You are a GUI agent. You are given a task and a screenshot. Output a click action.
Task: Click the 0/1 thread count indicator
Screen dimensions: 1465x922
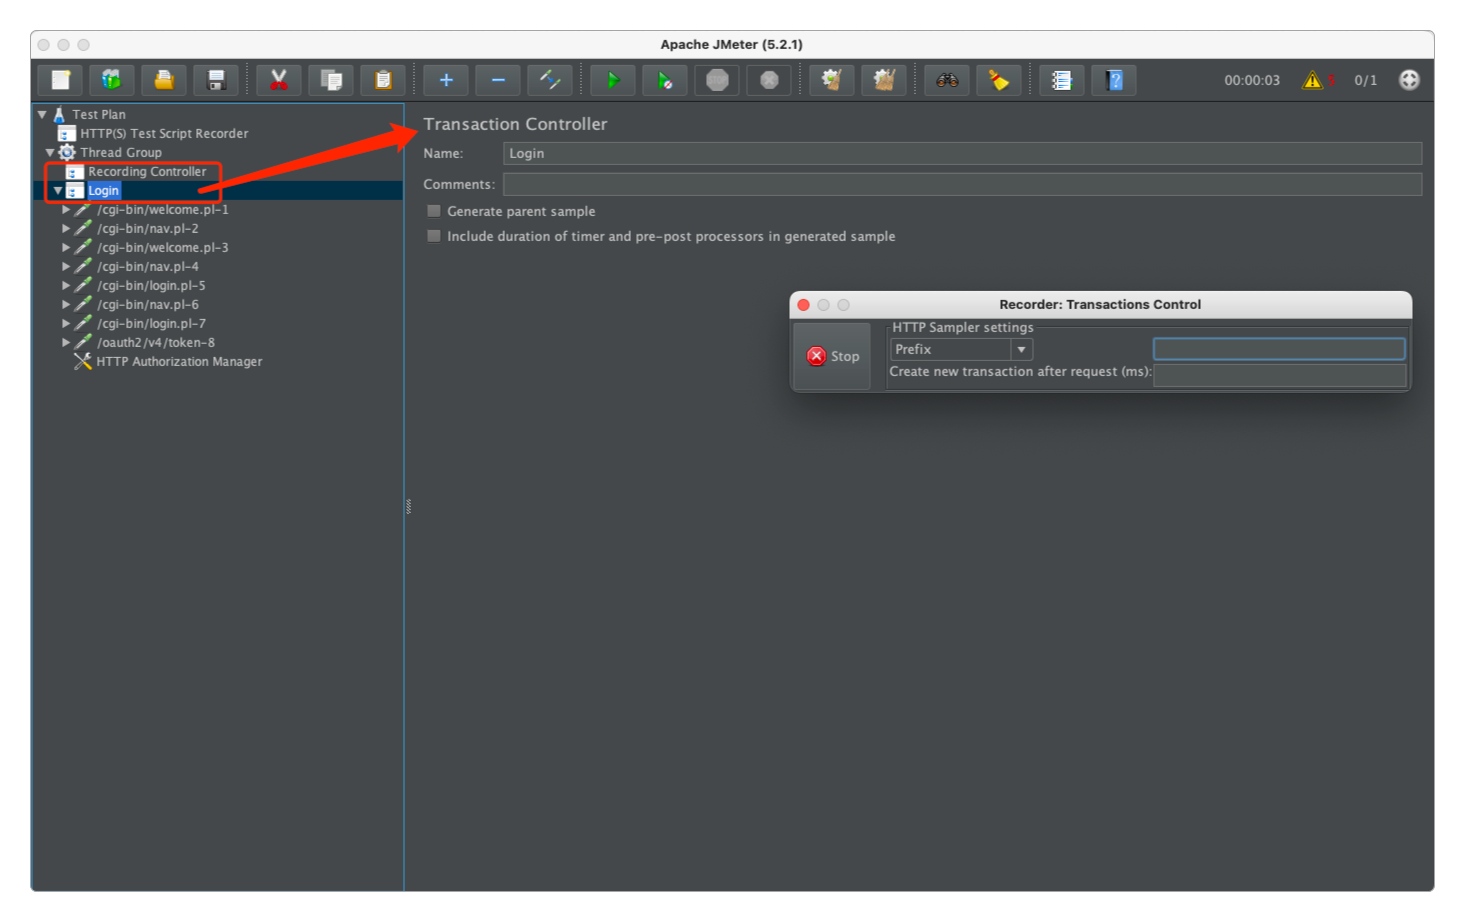click(x=1366, y=80)
